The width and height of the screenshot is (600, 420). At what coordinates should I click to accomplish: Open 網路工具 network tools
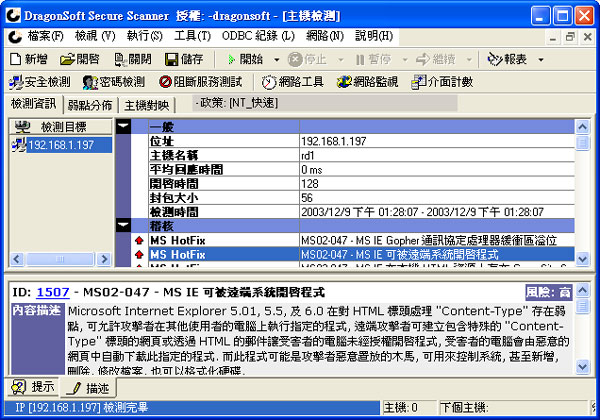(293, 82)
